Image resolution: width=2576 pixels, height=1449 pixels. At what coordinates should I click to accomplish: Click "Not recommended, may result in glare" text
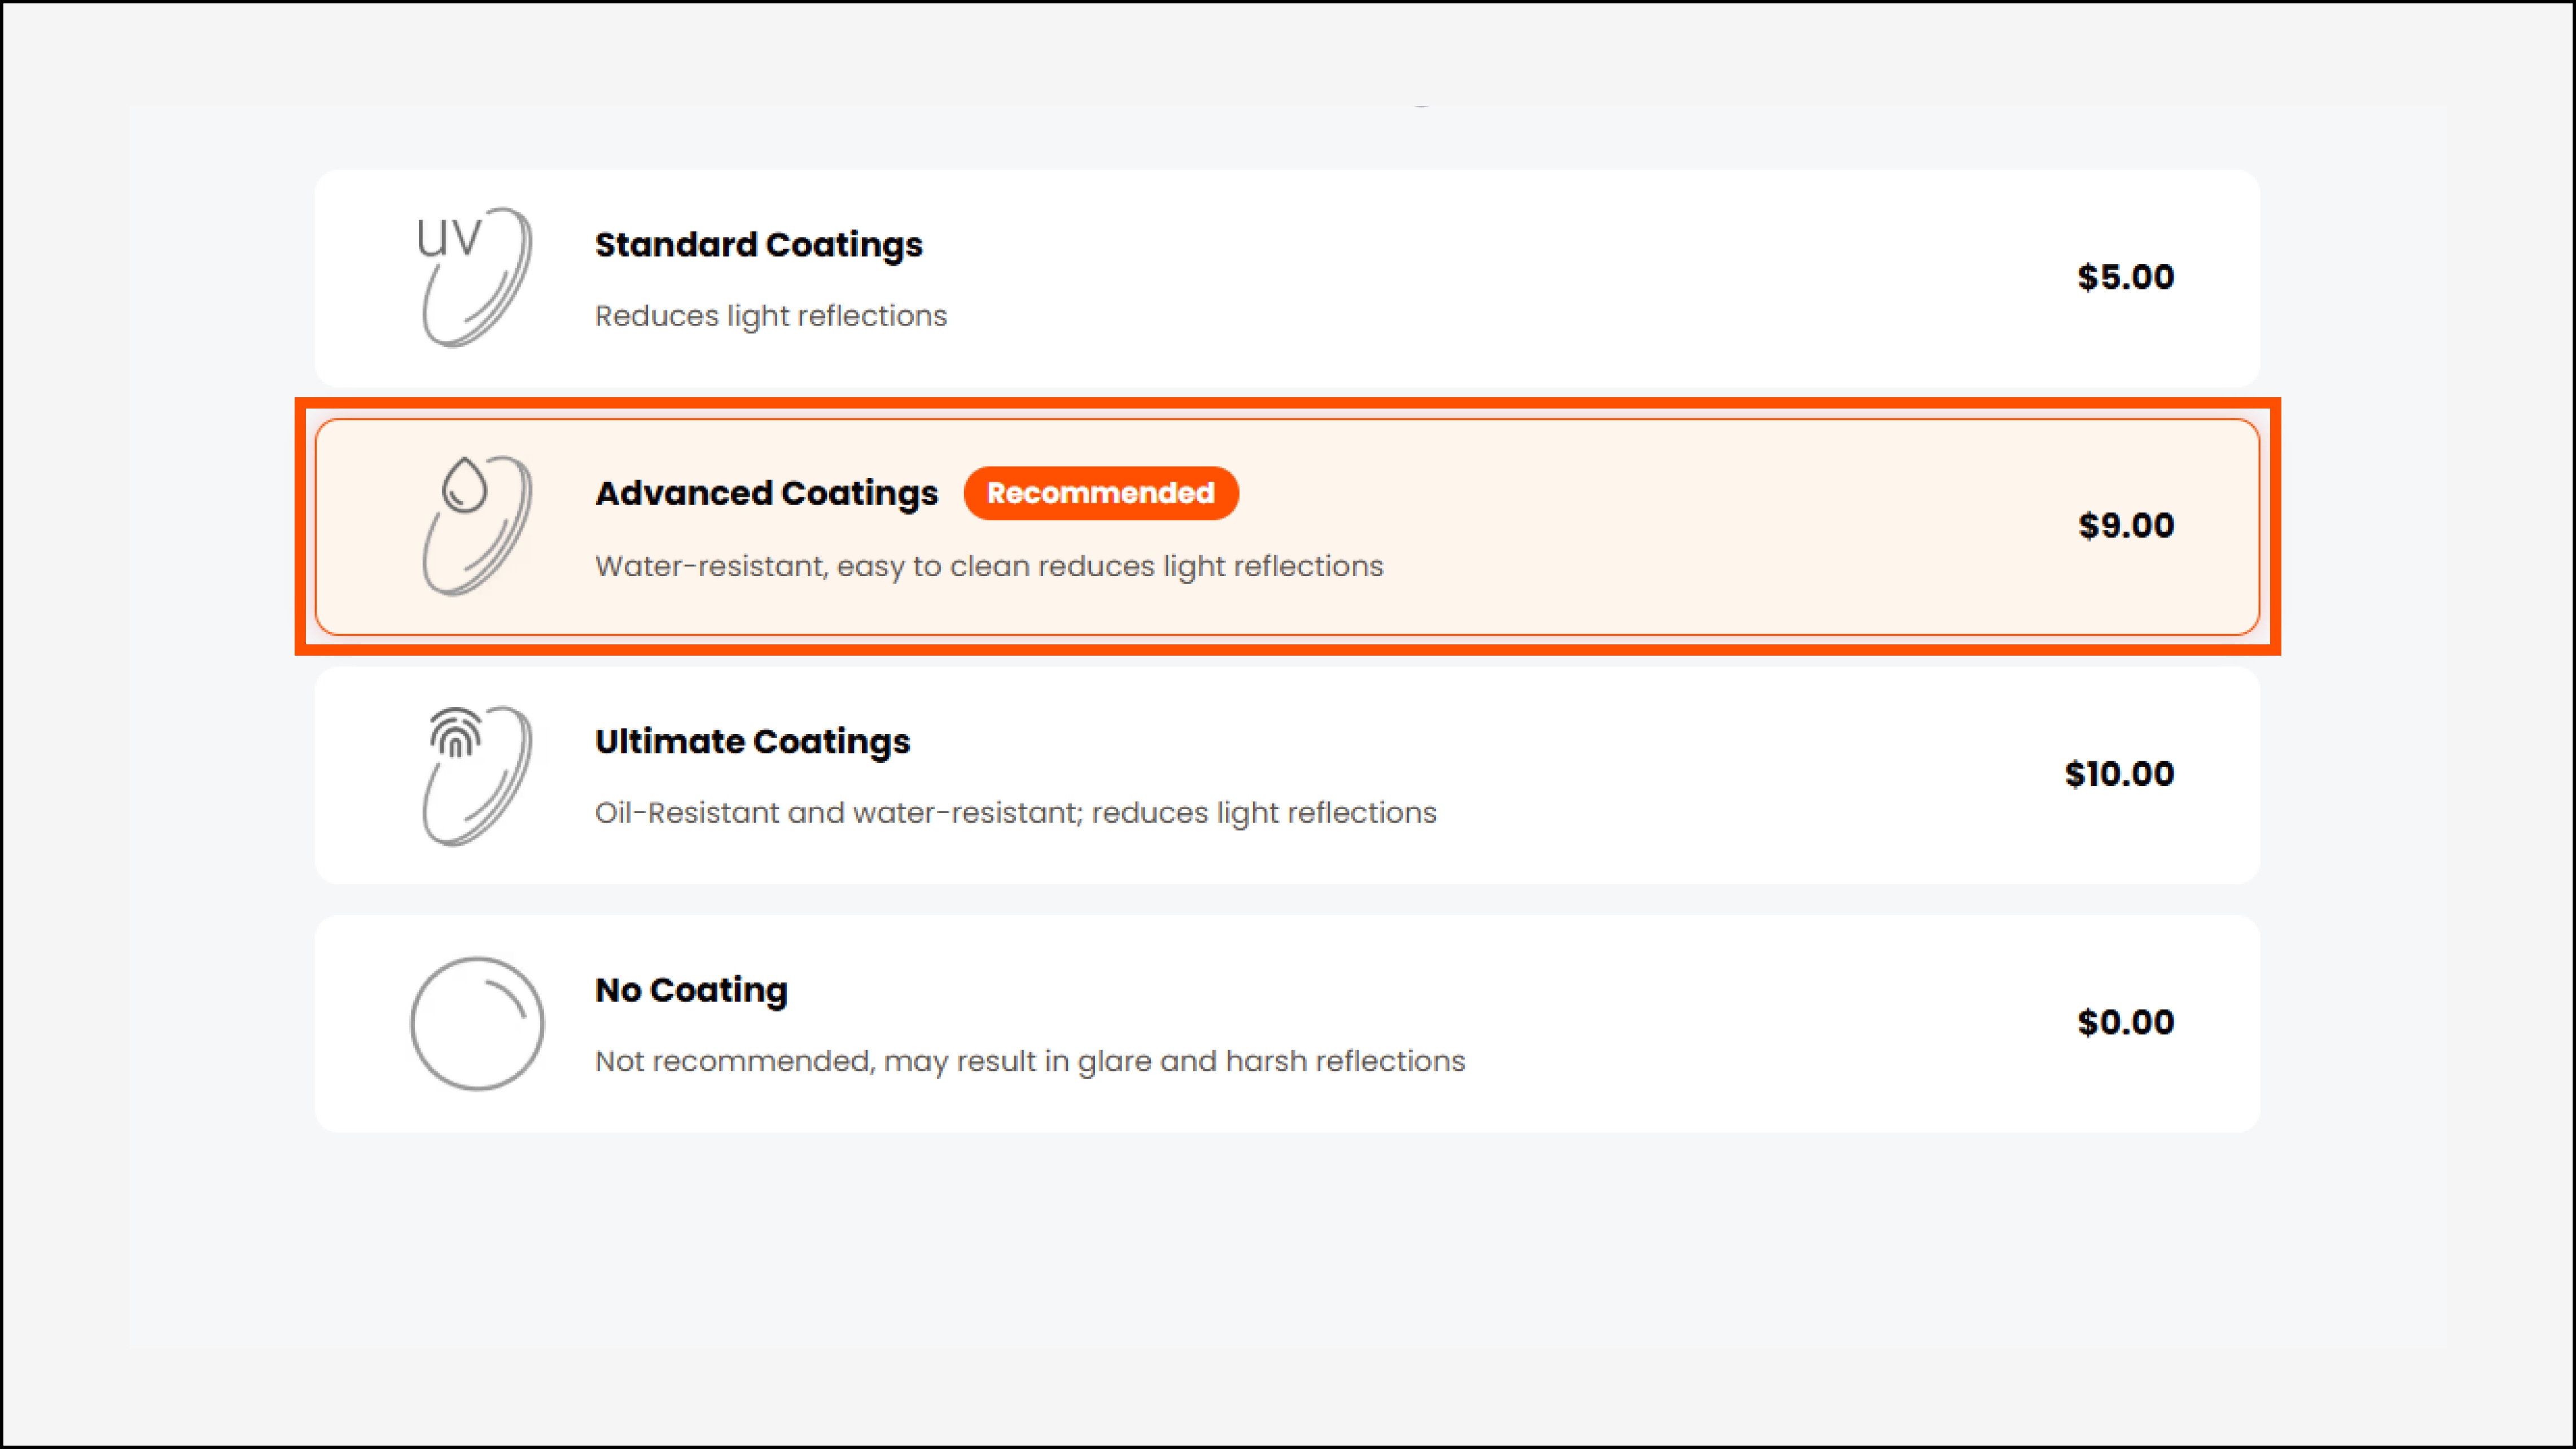[x=1029, y=1061]
